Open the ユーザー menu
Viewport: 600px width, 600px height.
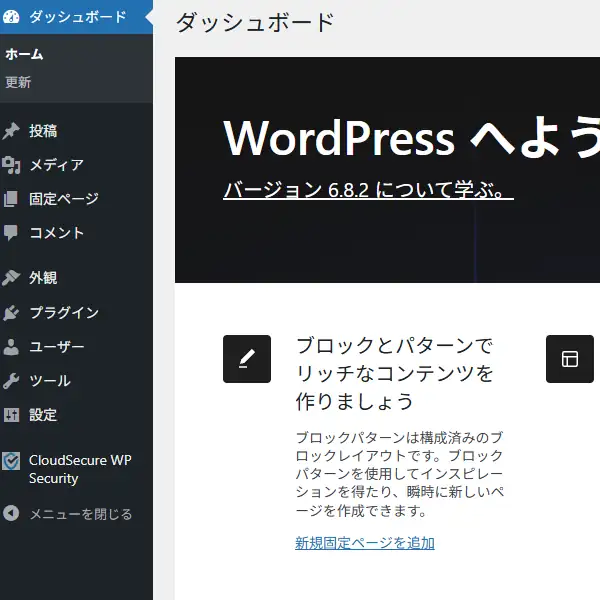(77, 347)
